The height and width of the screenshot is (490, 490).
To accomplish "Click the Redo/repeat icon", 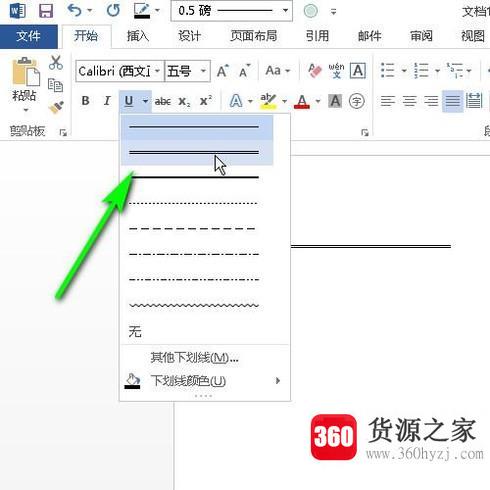I will coord(113,11).
